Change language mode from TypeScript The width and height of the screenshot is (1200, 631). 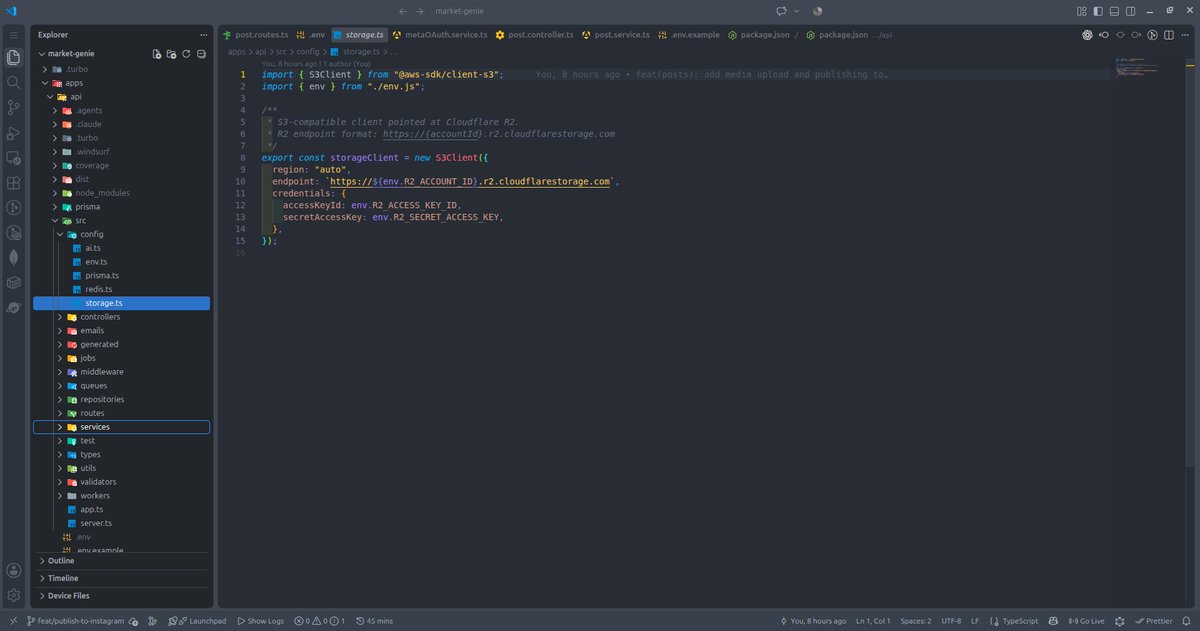[x=1021, y=621]
